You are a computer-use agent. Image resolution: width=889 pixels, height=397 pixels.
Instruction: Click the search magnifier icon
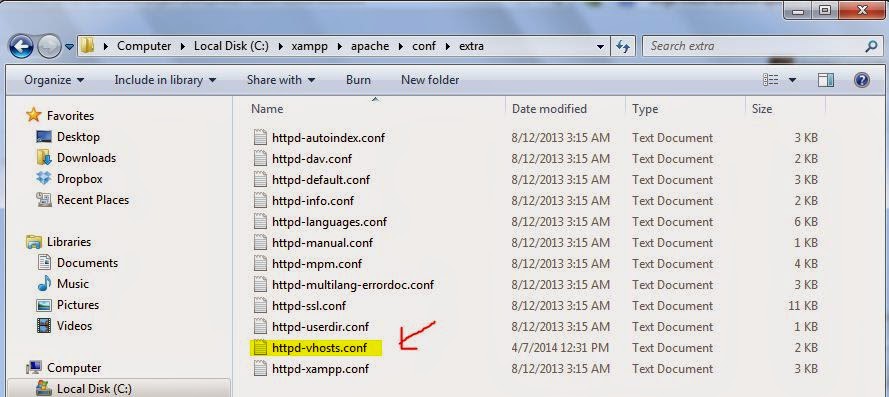pyautogui.click(x=870, y=46)
